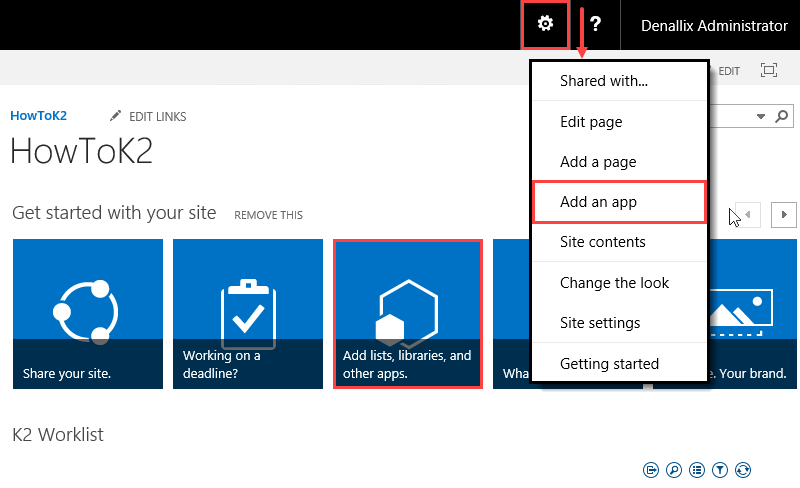Click the K2 Worklist filter icon
The image size is (800, 488).
tap(720, 469)
